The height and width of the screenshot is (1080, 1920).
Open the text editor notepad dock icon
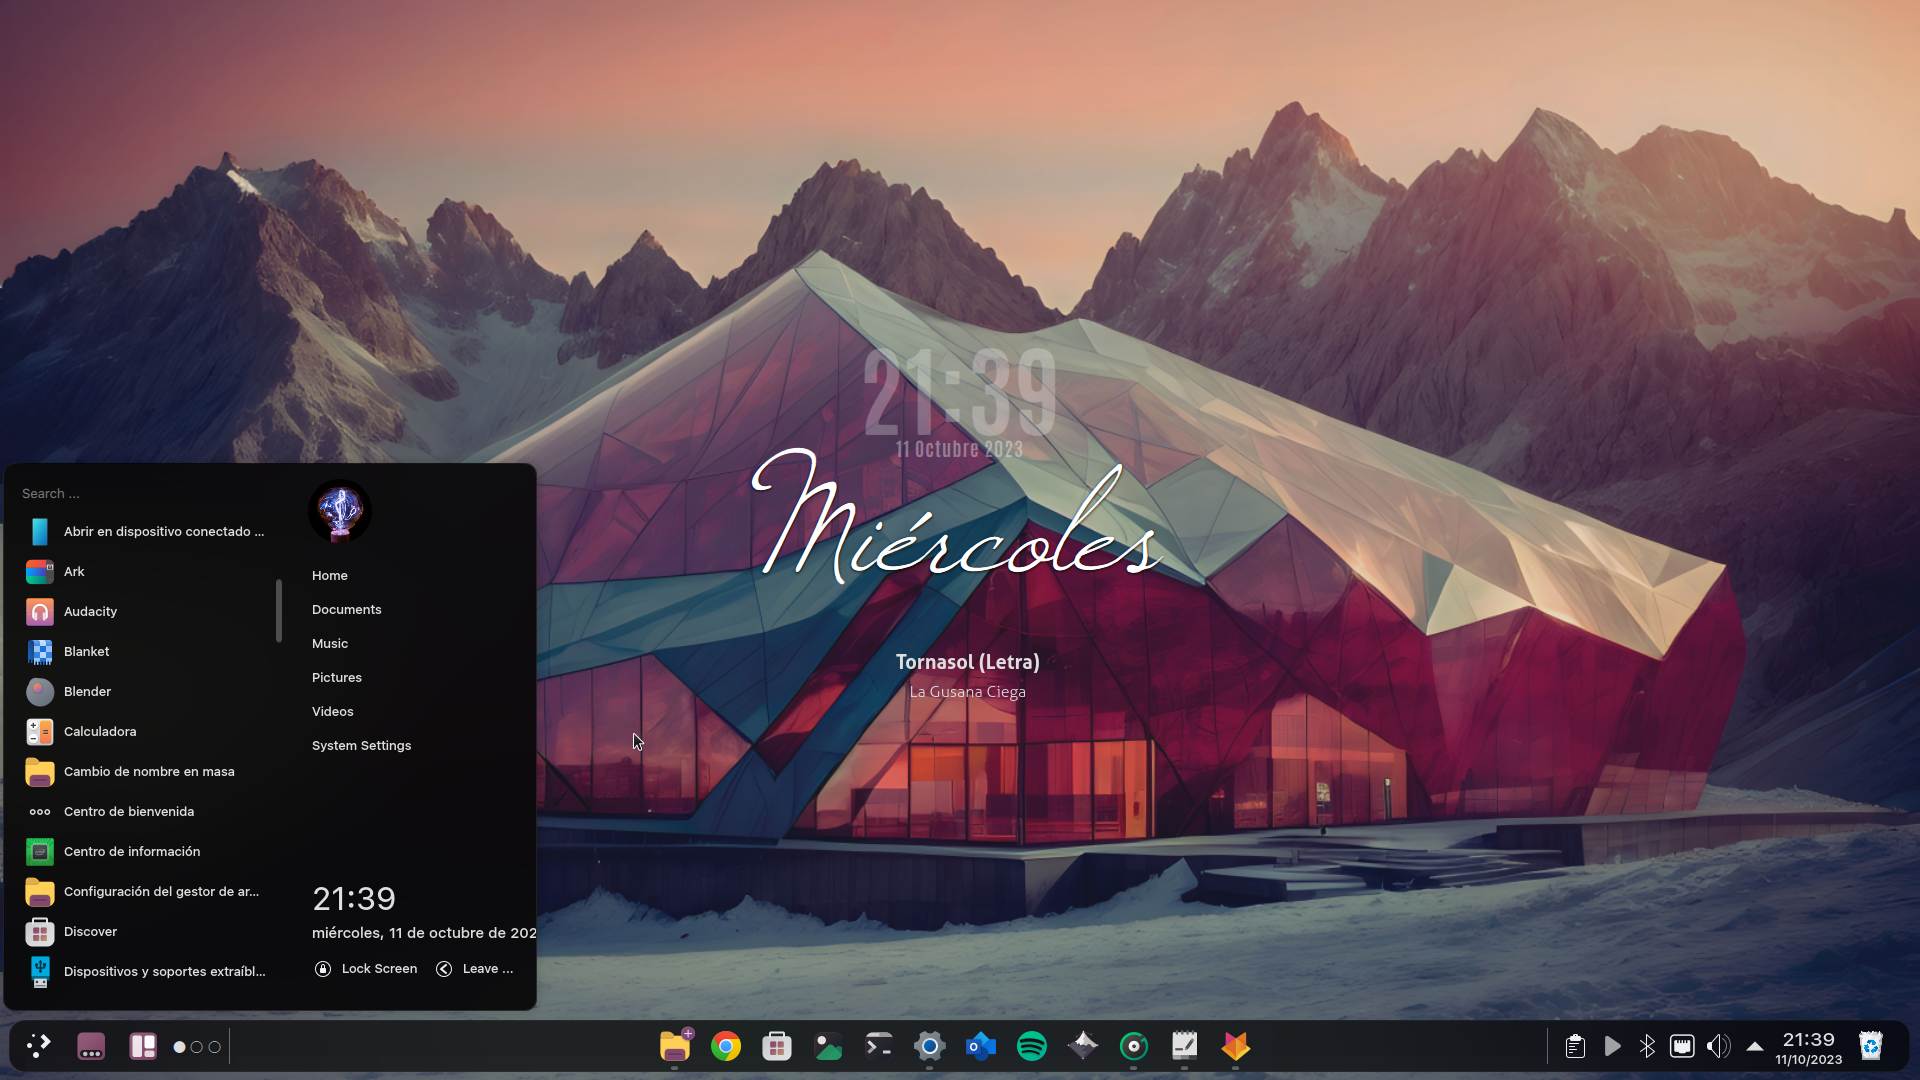tap(1184, 1046)
